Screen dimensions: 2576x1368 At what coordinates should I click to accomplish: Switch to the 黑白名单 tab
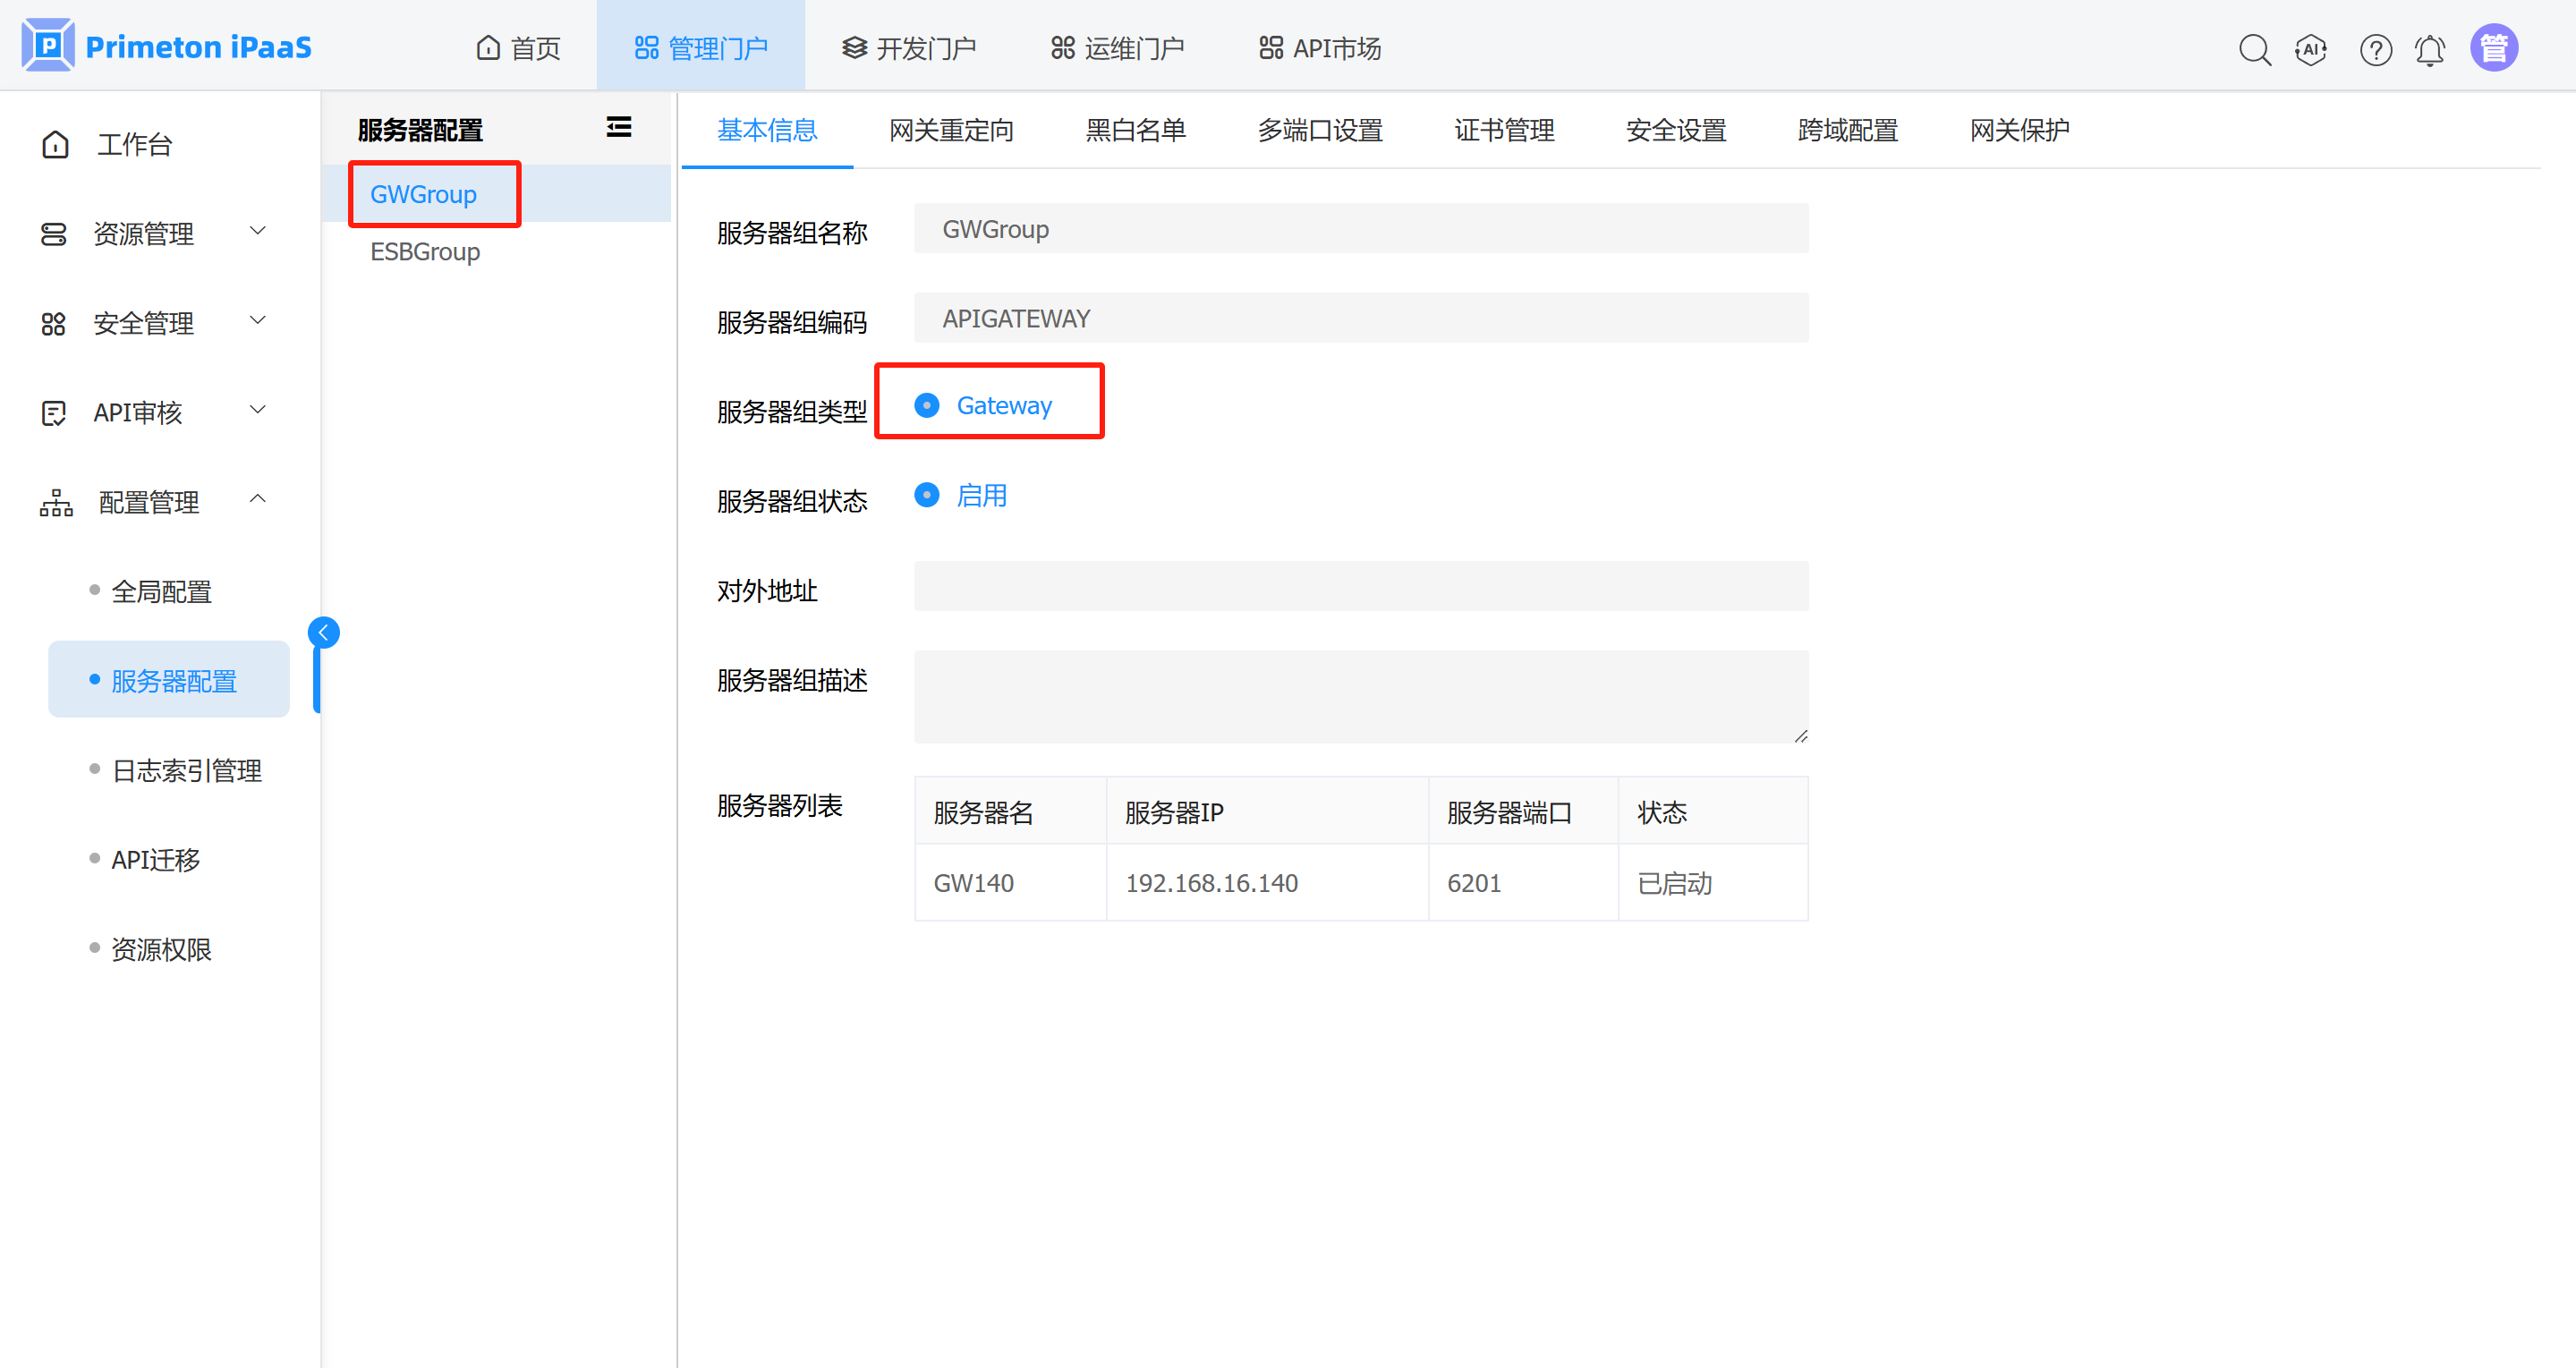[1135, 130]
